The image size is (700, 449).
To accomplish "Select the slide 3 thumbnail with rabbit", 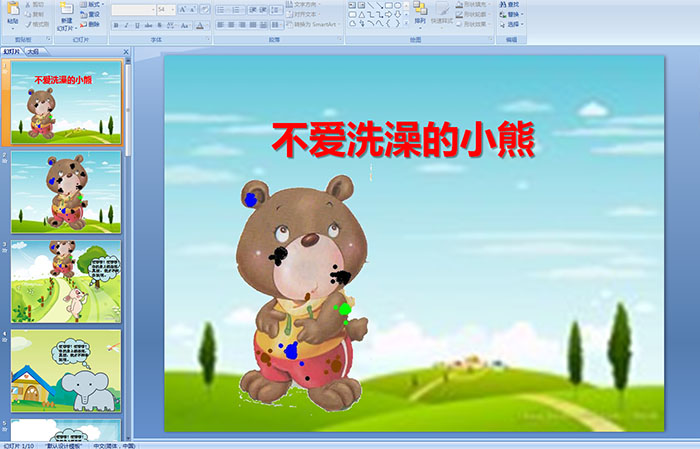I will coord(66,281).
